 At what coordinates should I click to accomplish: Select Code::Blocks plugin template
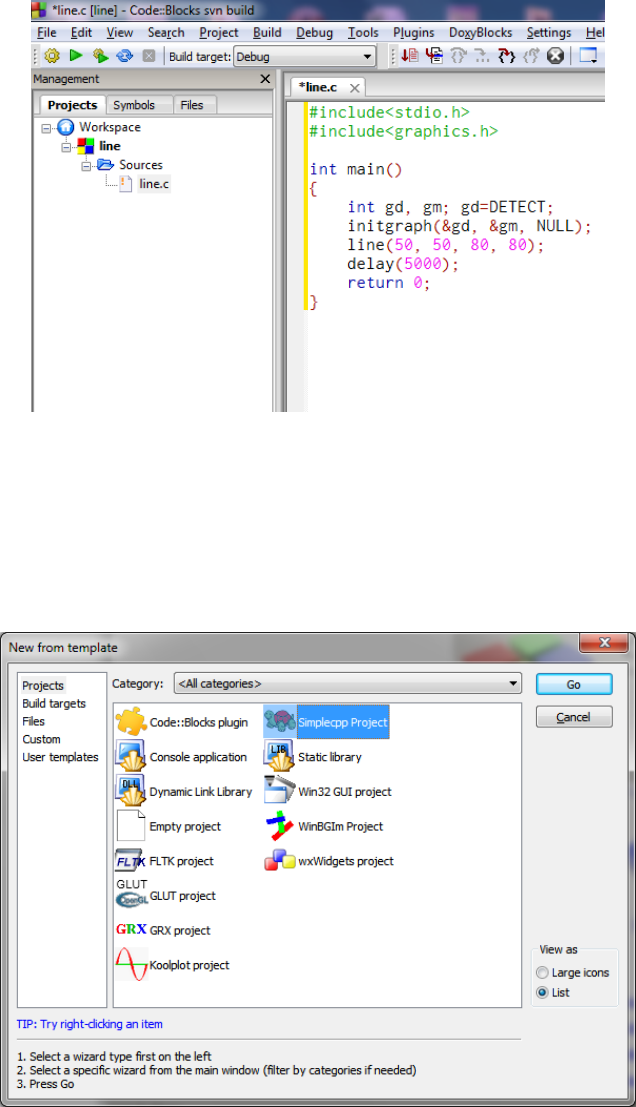(182, 722)
